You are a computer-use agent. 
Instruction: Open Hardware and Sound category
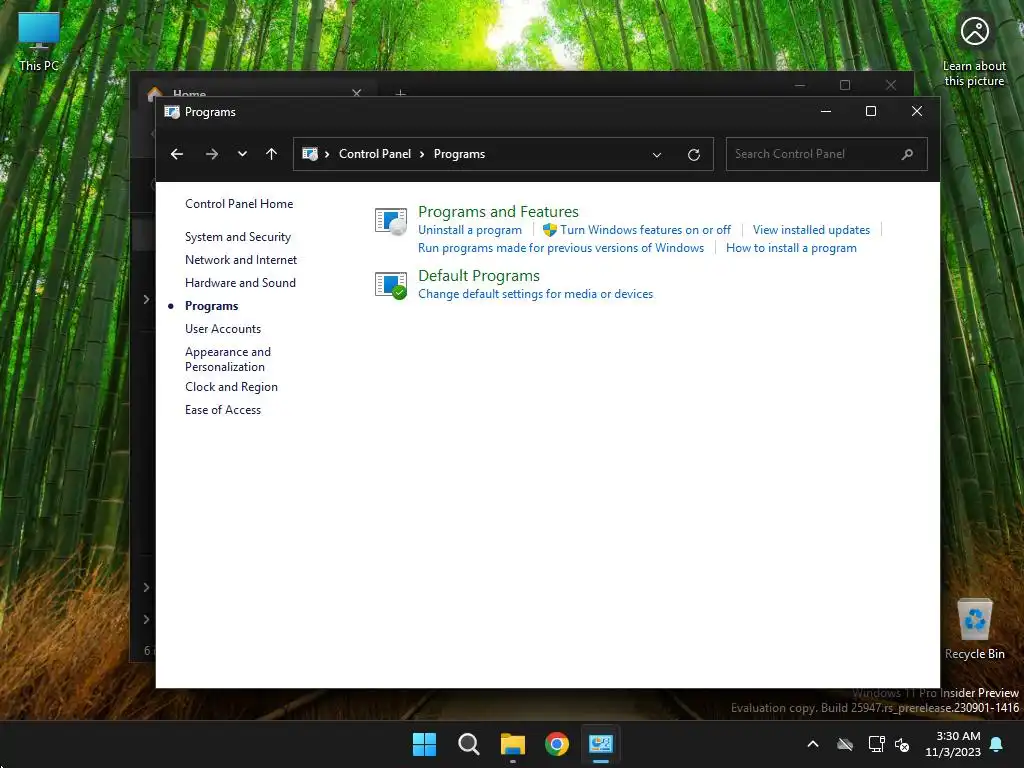(240, 283)
